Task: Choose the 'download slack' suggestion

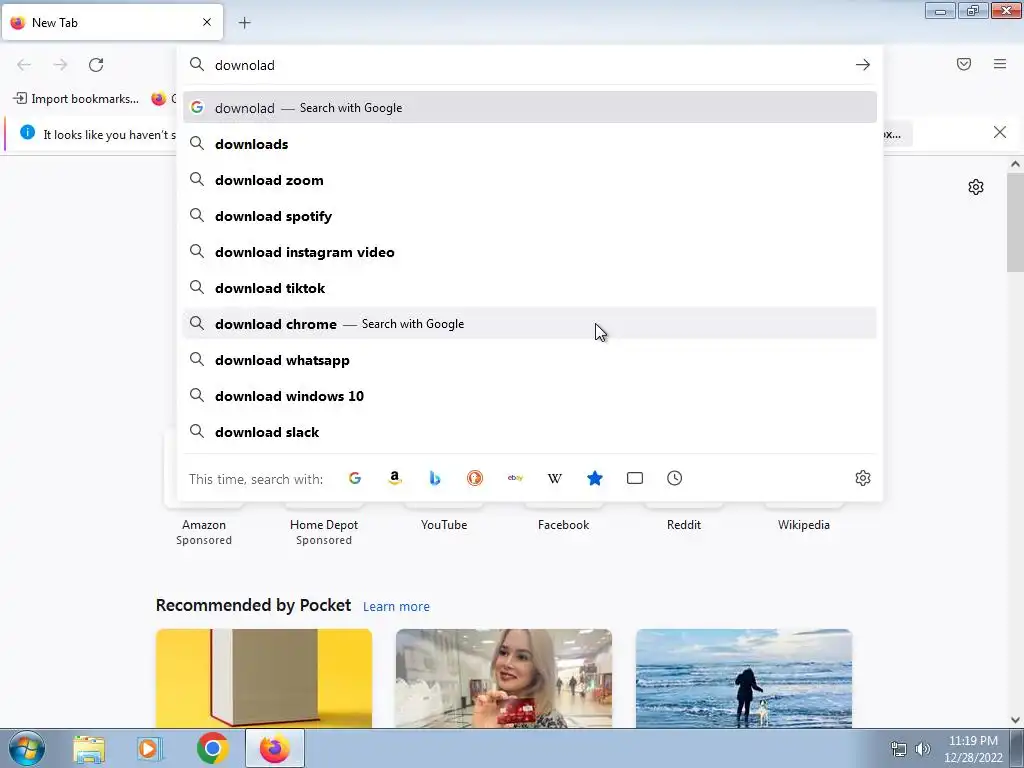Action: (x=530, y=432)
